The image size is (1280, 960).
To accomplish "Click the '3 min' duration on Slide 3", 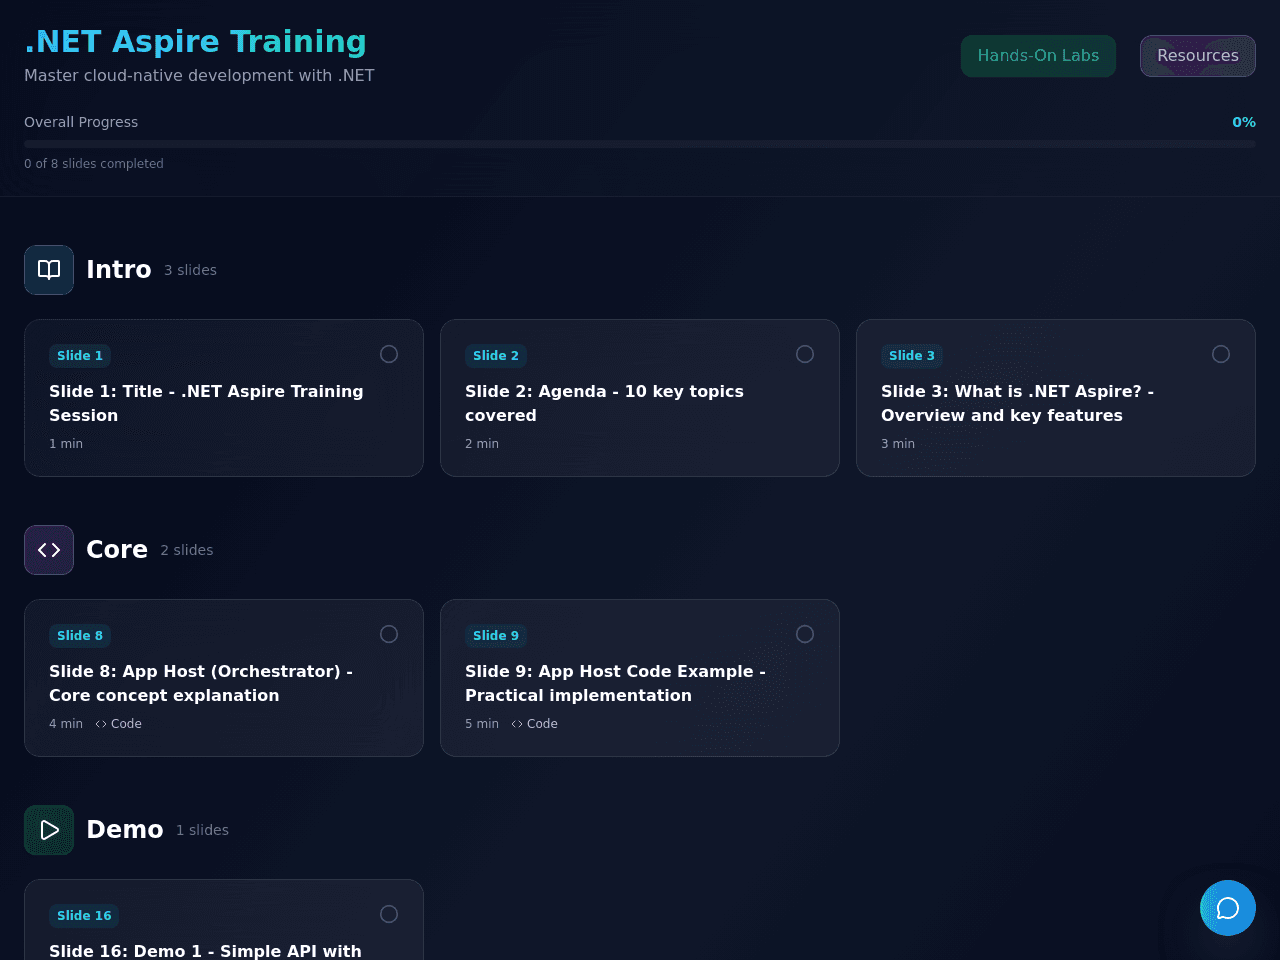I will (x=898, y=444).
